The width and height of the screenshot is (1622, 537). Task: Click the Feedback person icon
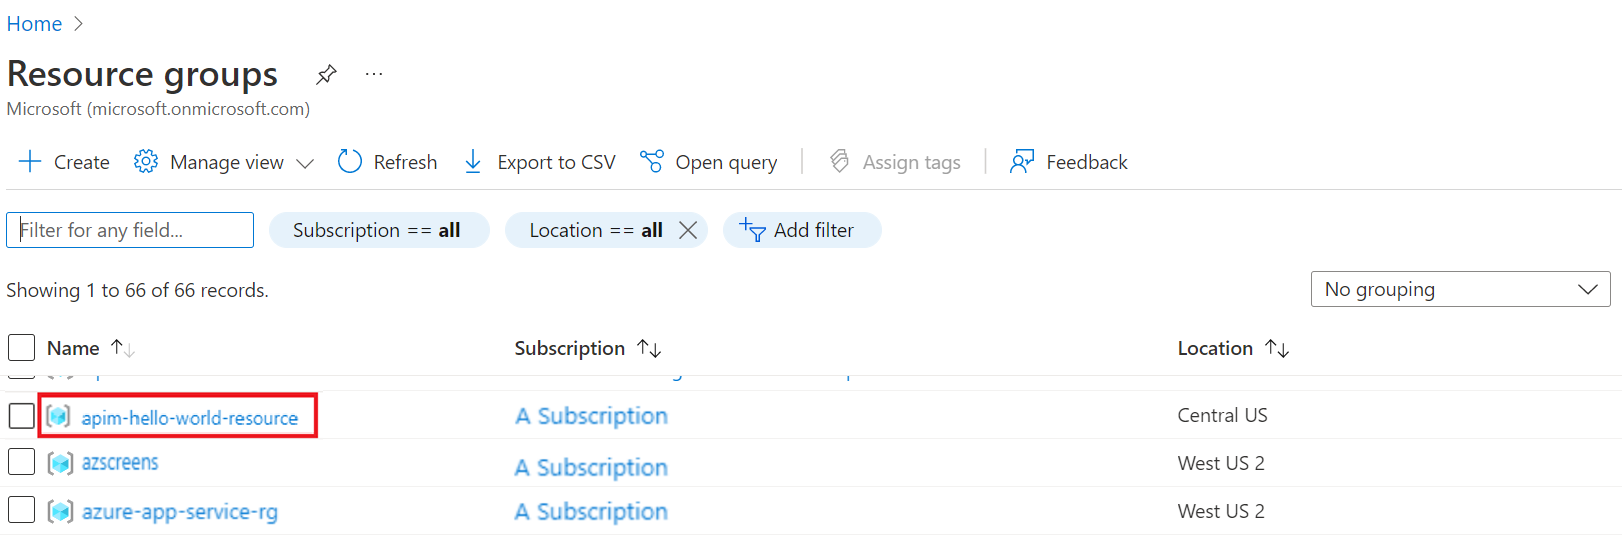coord(1022,162)
